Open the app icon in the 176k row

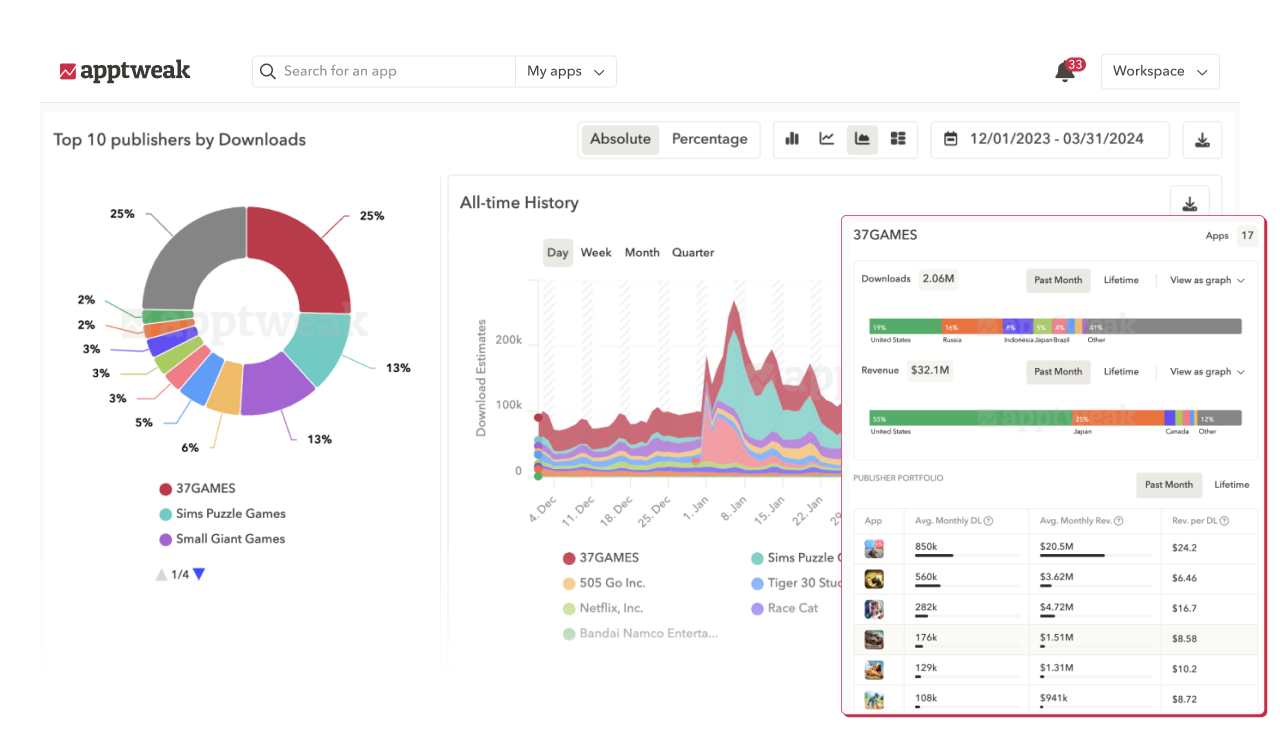pos(874,638)
